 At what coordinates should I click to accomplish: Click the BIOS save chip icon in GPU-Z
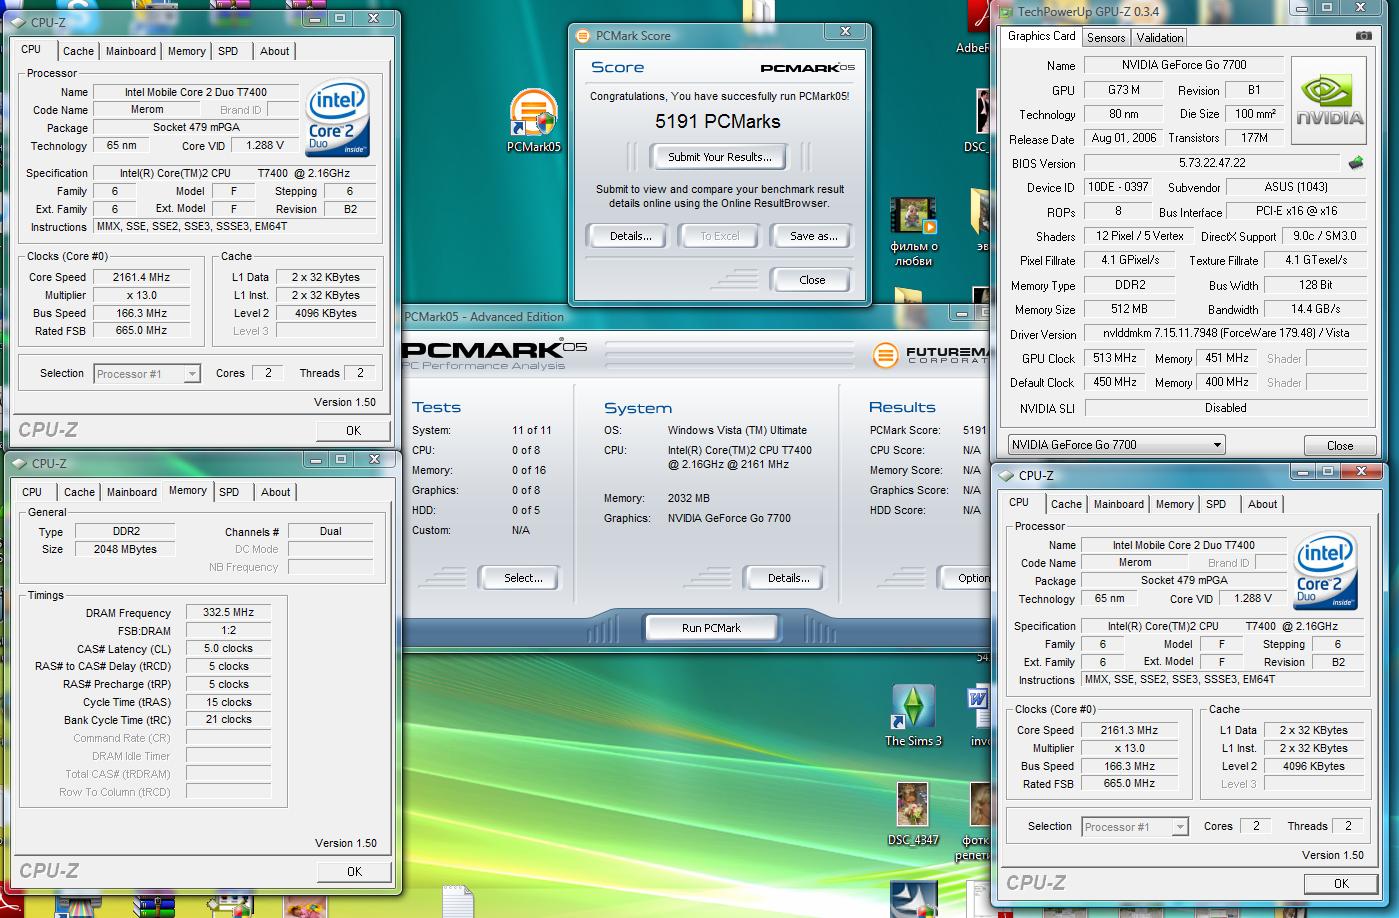pyautogui.click(x=1356, y=163)
